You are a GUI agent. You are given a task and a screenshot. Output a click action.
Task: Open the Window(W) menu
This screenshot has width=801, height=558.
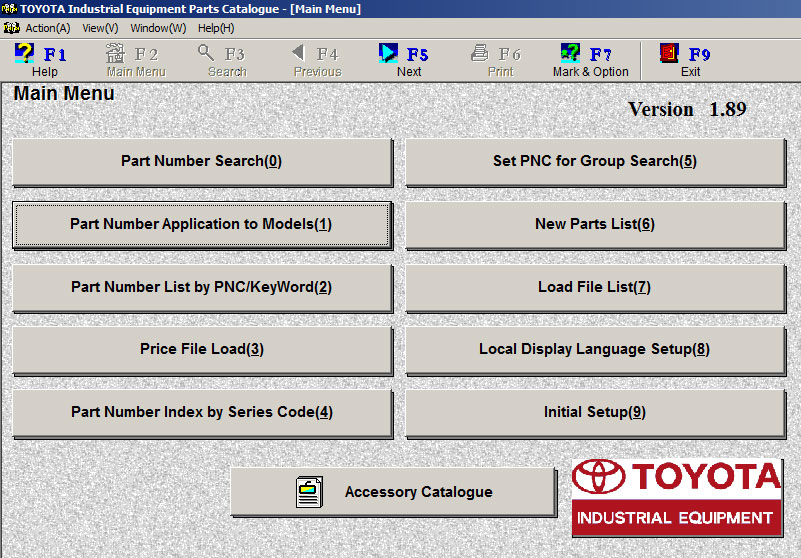[158, 28]
